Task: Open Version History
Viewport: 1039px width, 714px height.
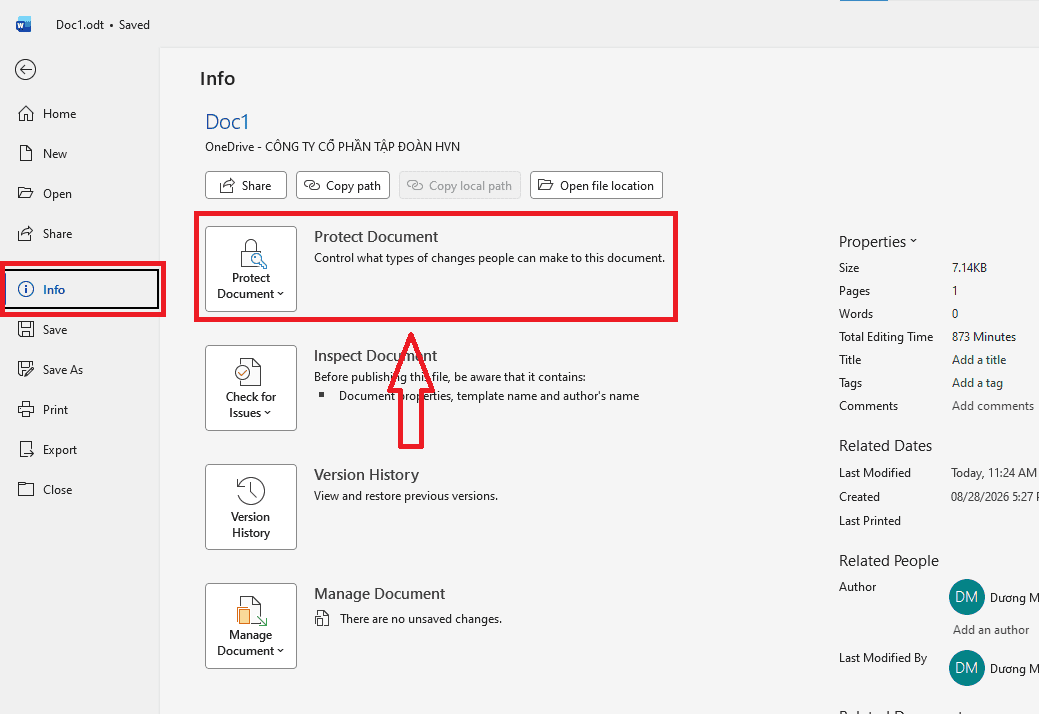Action: point(251,507)
